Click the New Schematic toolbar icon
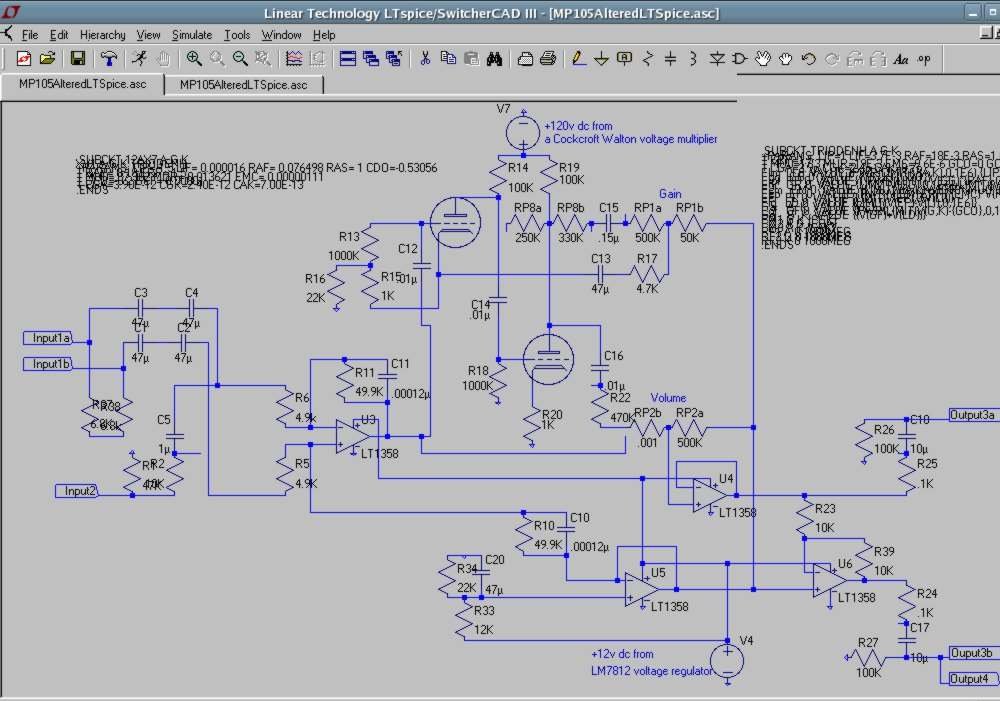 pyautogui.click(x=24, y=59)
